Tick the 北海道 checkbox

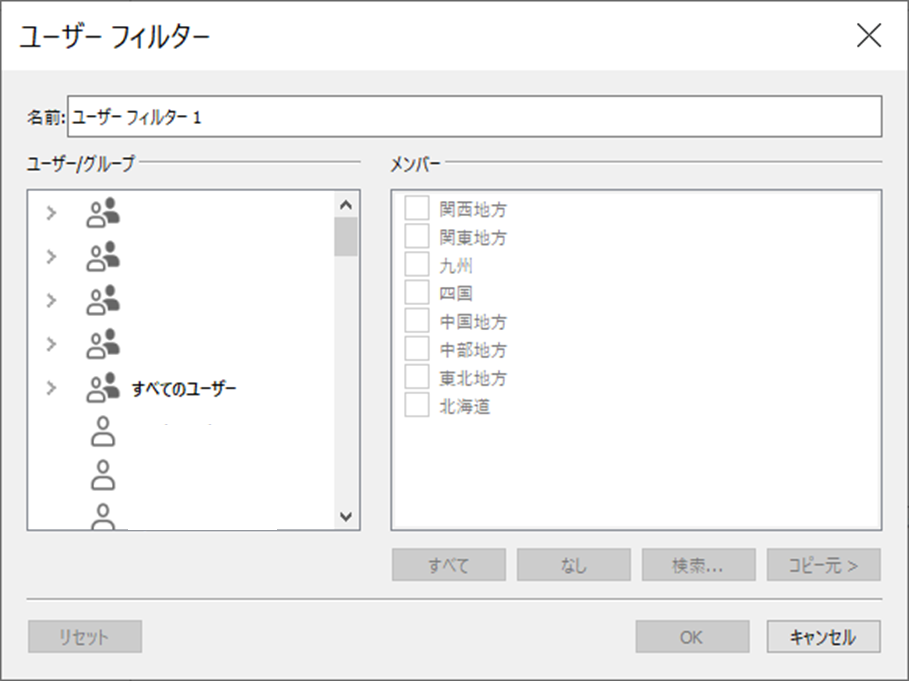[x=416, y=406]
